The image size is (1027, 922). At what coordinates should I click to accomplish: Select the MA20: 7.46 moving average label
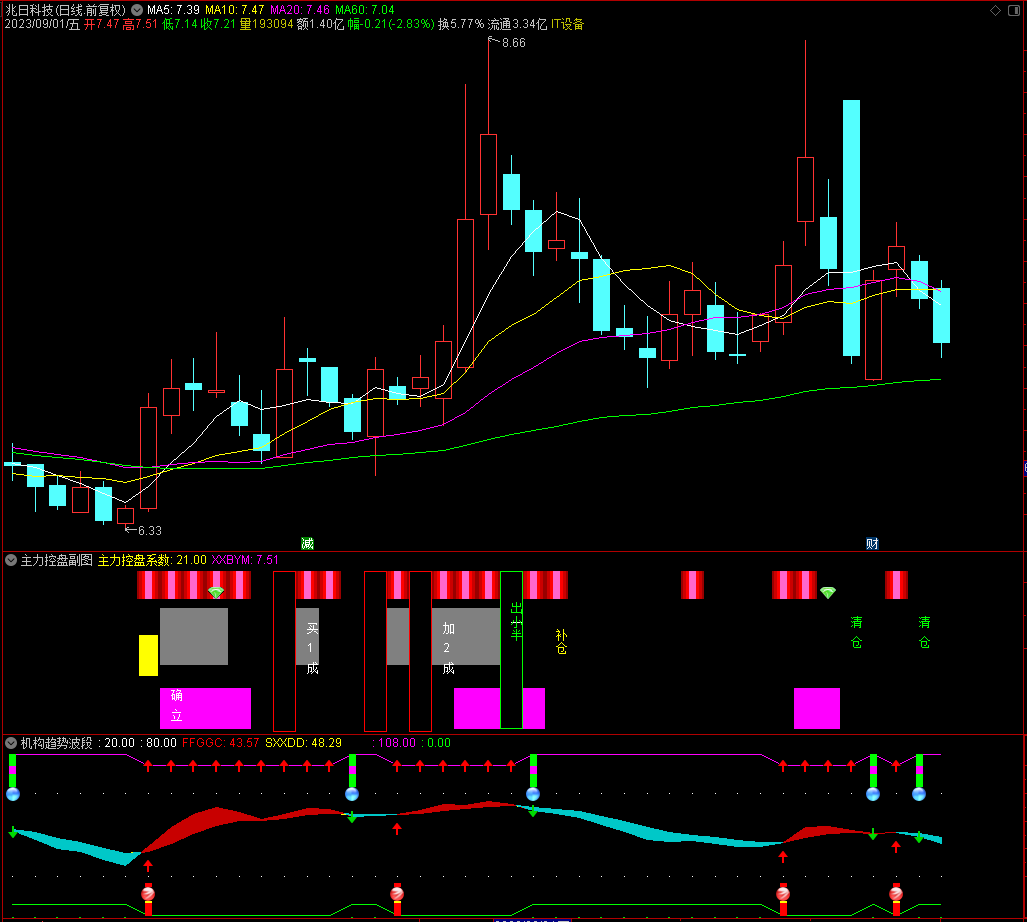pyautogui.click(x=300, y=10)
